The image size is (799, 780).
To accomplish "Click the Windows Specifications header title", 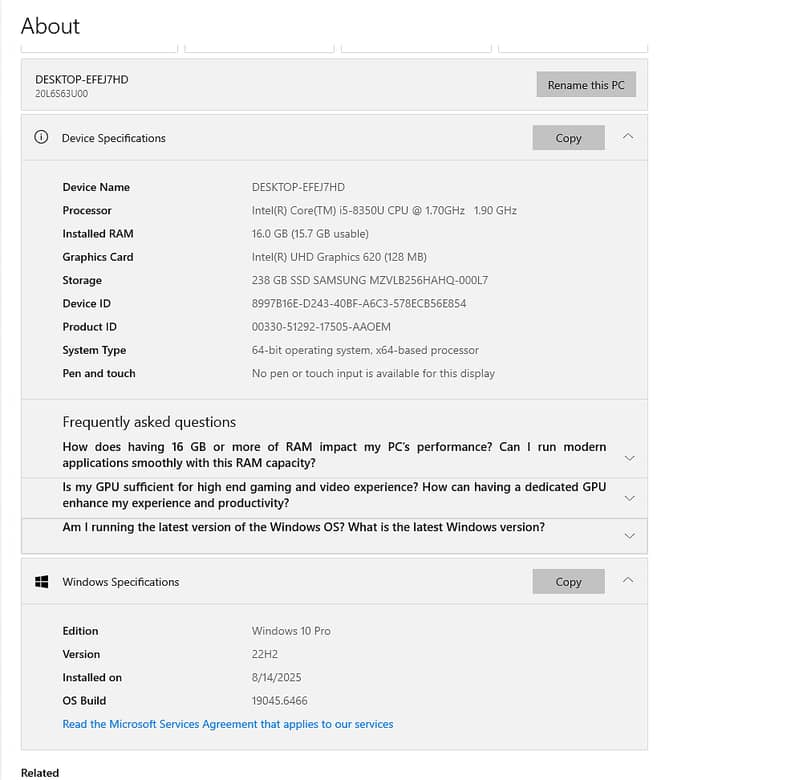I will point(121,582).
